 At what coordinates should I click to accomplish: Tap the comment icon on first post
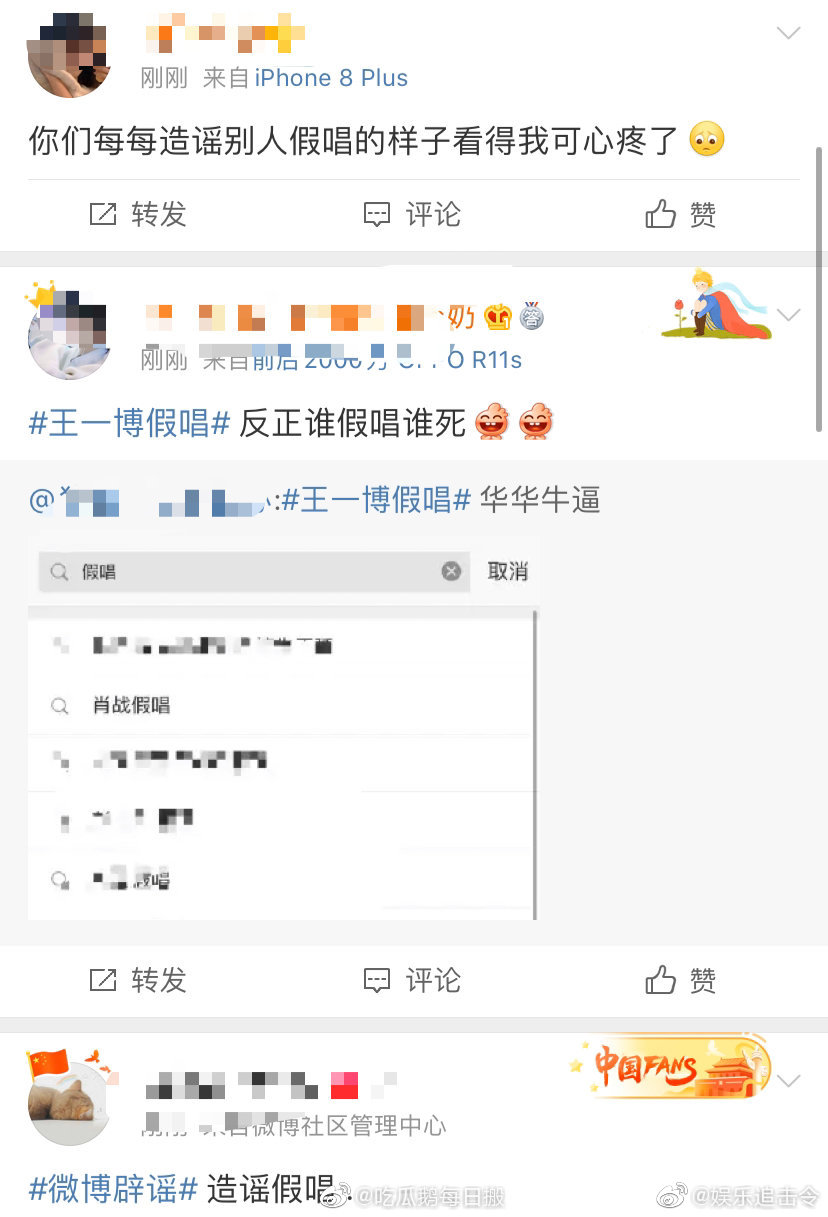(377, 214)
